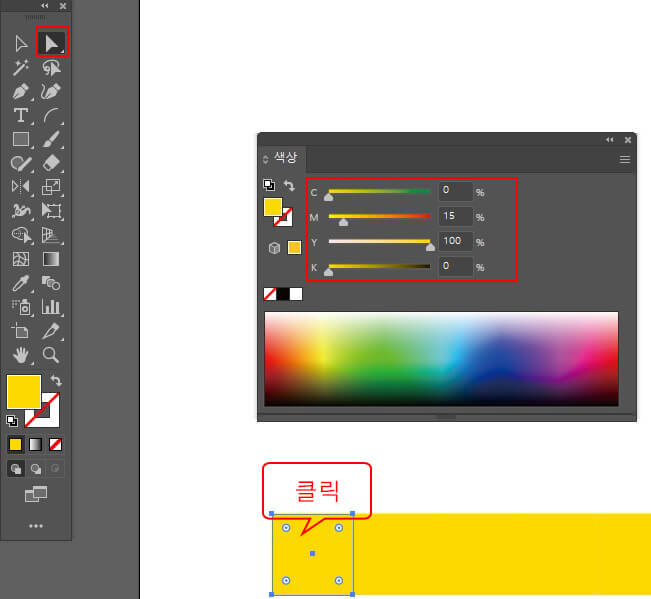The width and height of the screenshot is (651, 599).
Task: Enable Draw Behind mode
Action: 36,469
